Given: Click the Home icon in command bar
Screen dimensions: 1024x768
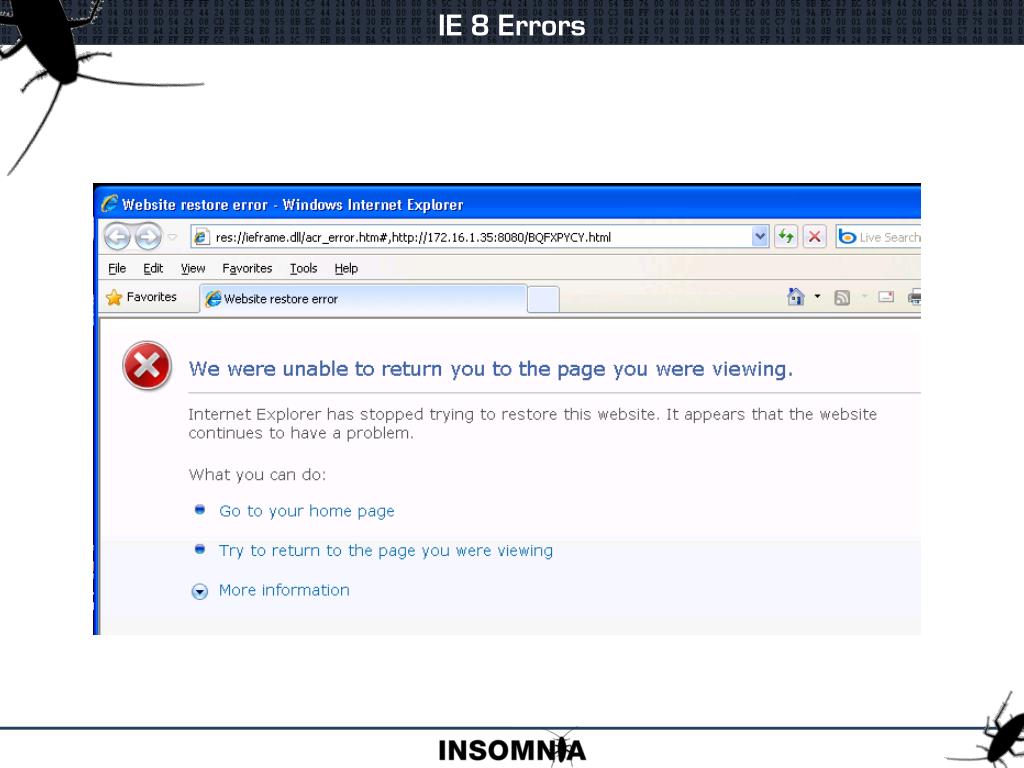Looking at the screenshot, I should pos(795,297).
